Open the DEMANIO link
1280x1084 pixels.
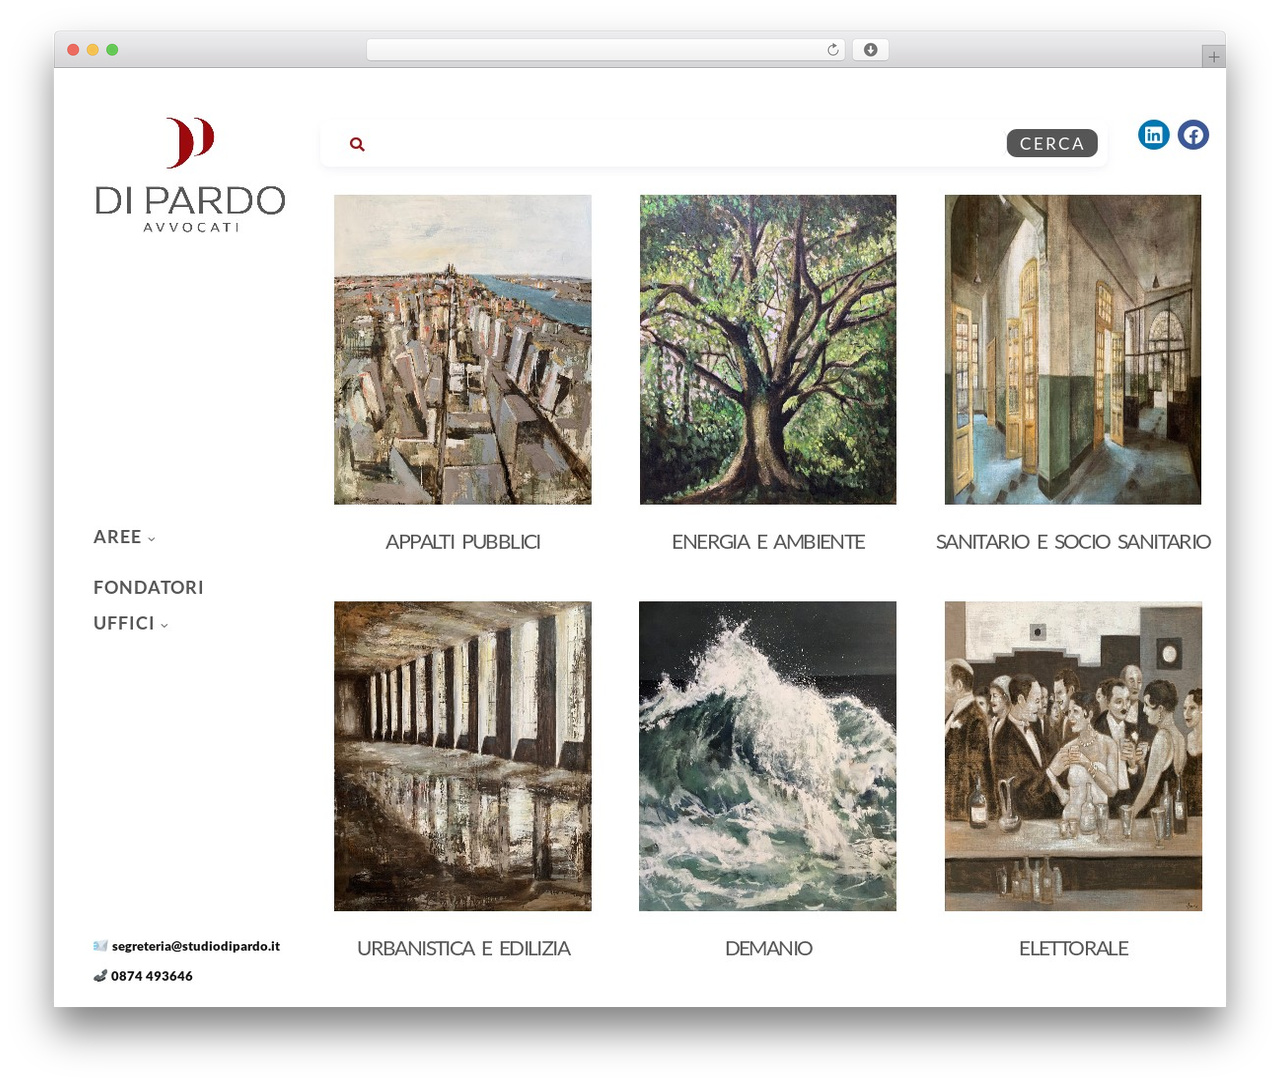pos(768,948)
